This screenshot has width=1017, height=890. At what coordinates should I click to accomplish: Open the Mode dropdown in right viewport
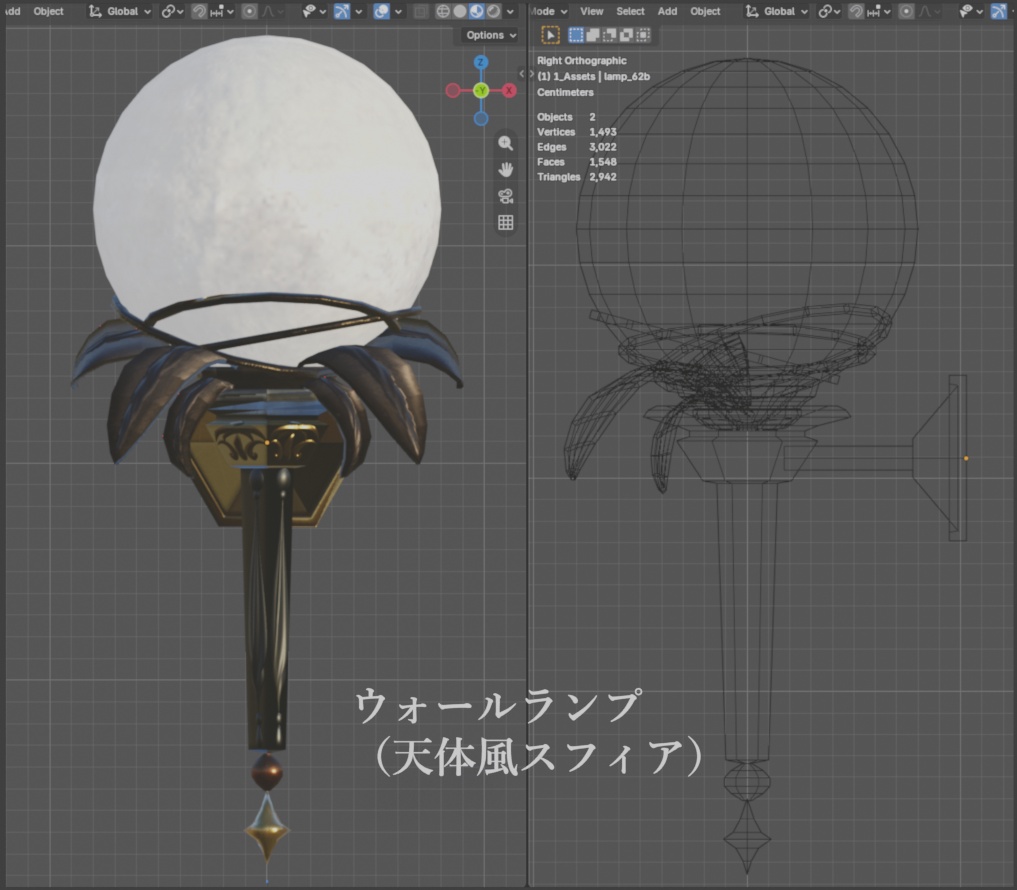549,11
